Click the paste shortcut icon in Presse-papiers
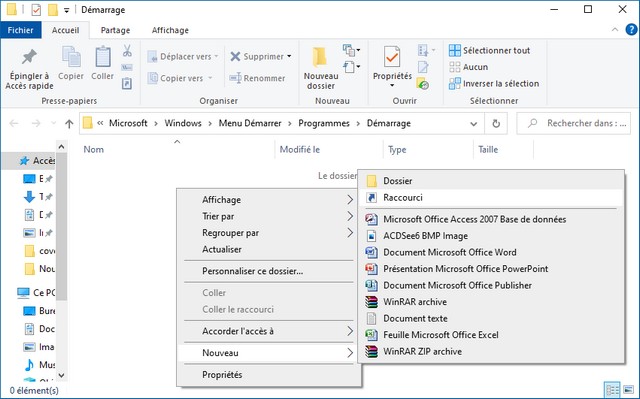This screenshot has height=399, width=640. pyautogui.click(x=127, y=84)
